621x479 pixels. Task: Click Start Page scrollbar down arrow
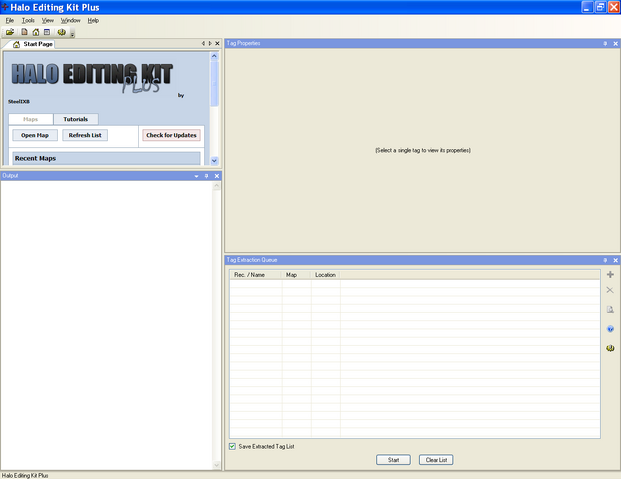point(214,160)
